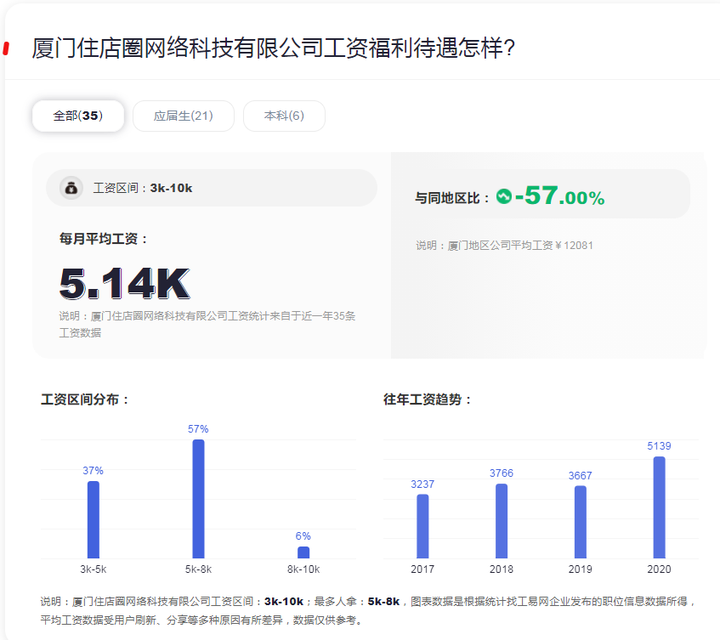
Task: Switch to the 应届生(21) tab
Action: tap(183, 116)
